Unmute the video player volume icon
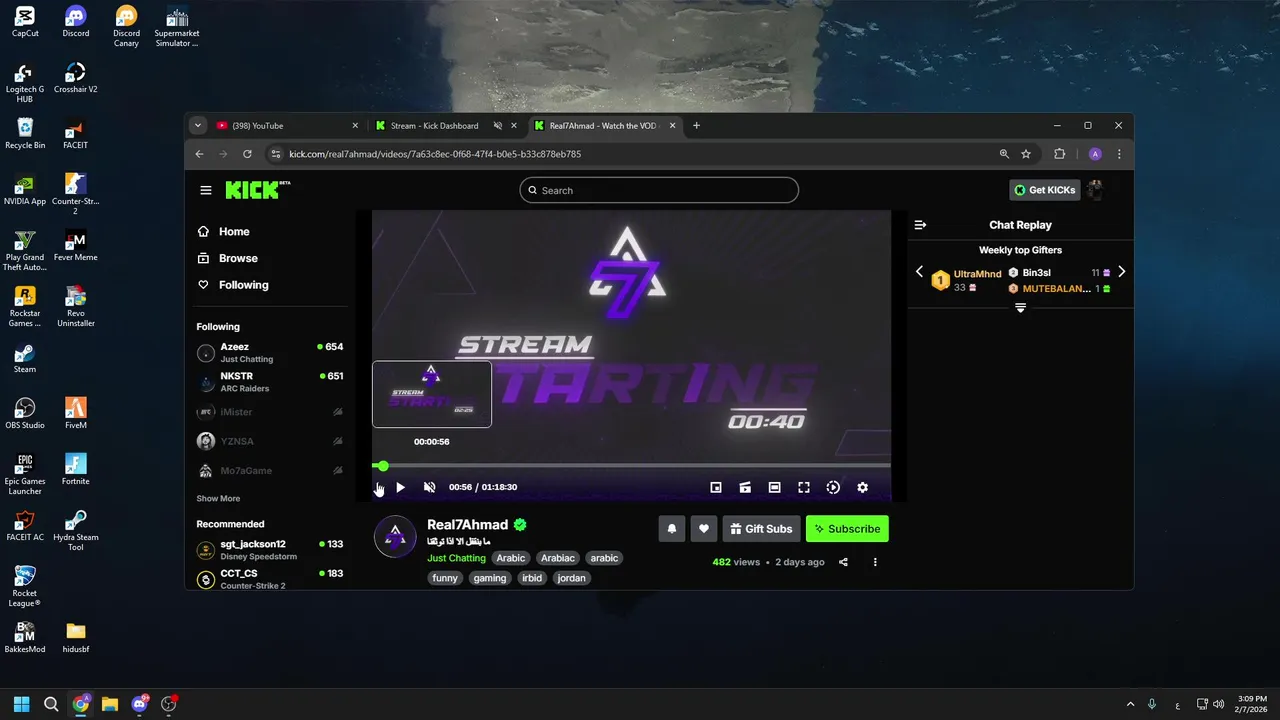 coord(429,488)
